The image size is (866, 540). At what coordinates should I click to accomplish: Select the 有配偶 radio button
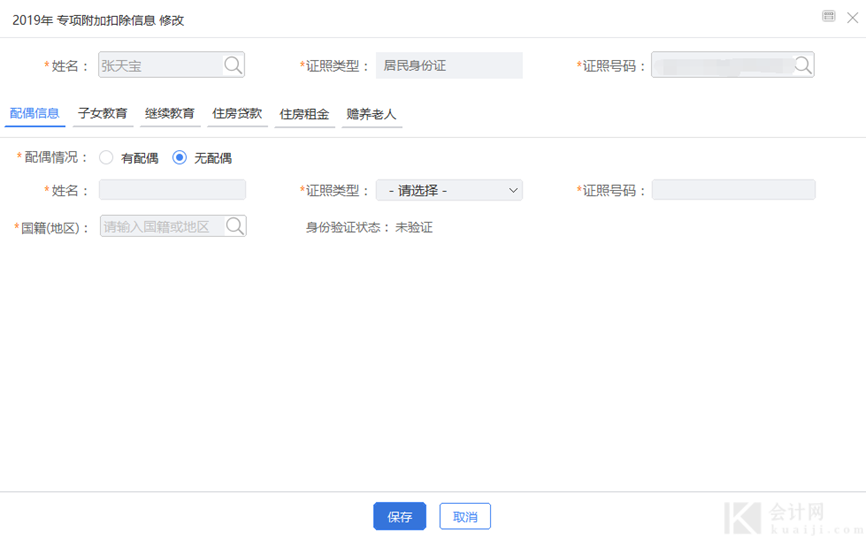106,158
